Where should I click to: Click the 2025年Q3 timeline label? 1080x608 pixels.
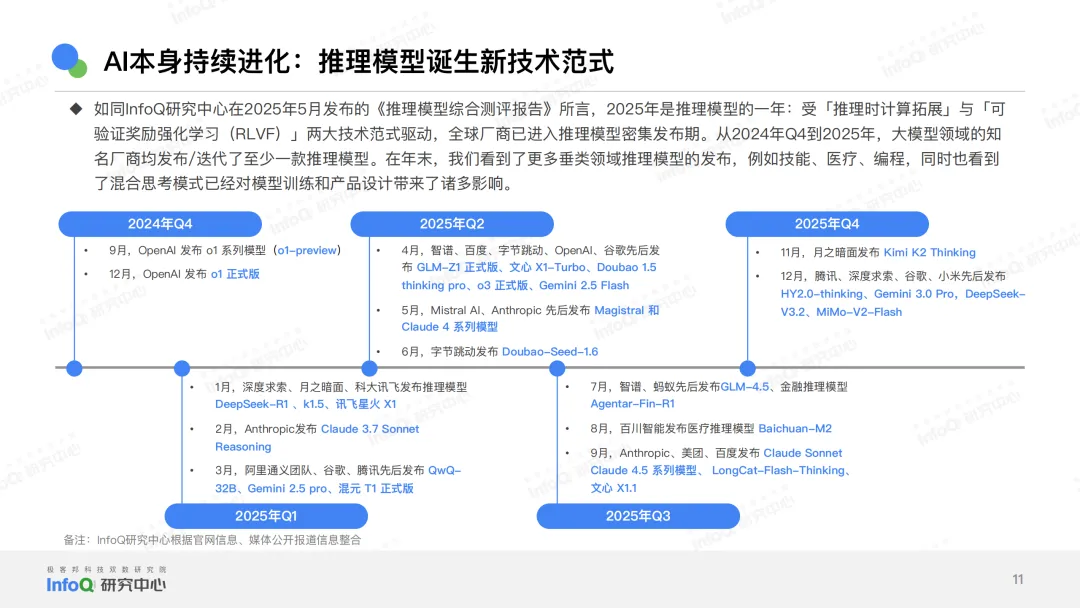638,516
